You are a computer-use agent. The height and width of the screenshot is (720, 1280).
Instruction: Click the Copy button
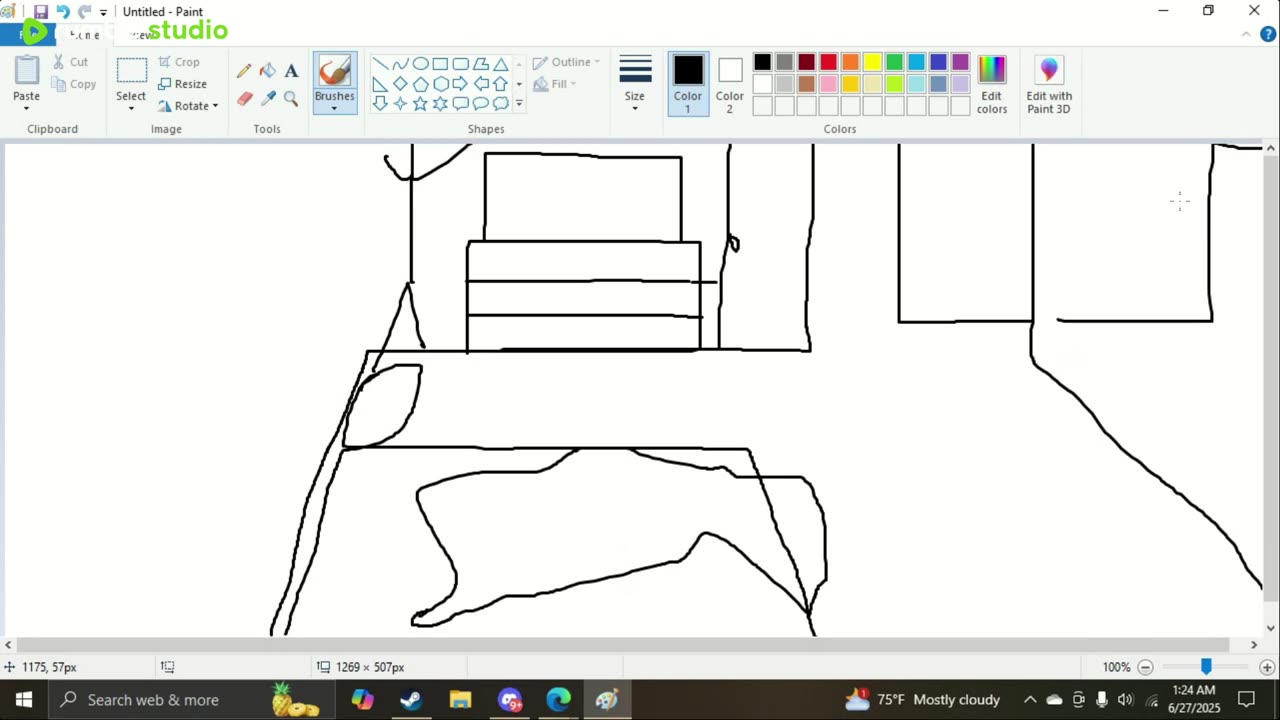click(74, 84)
